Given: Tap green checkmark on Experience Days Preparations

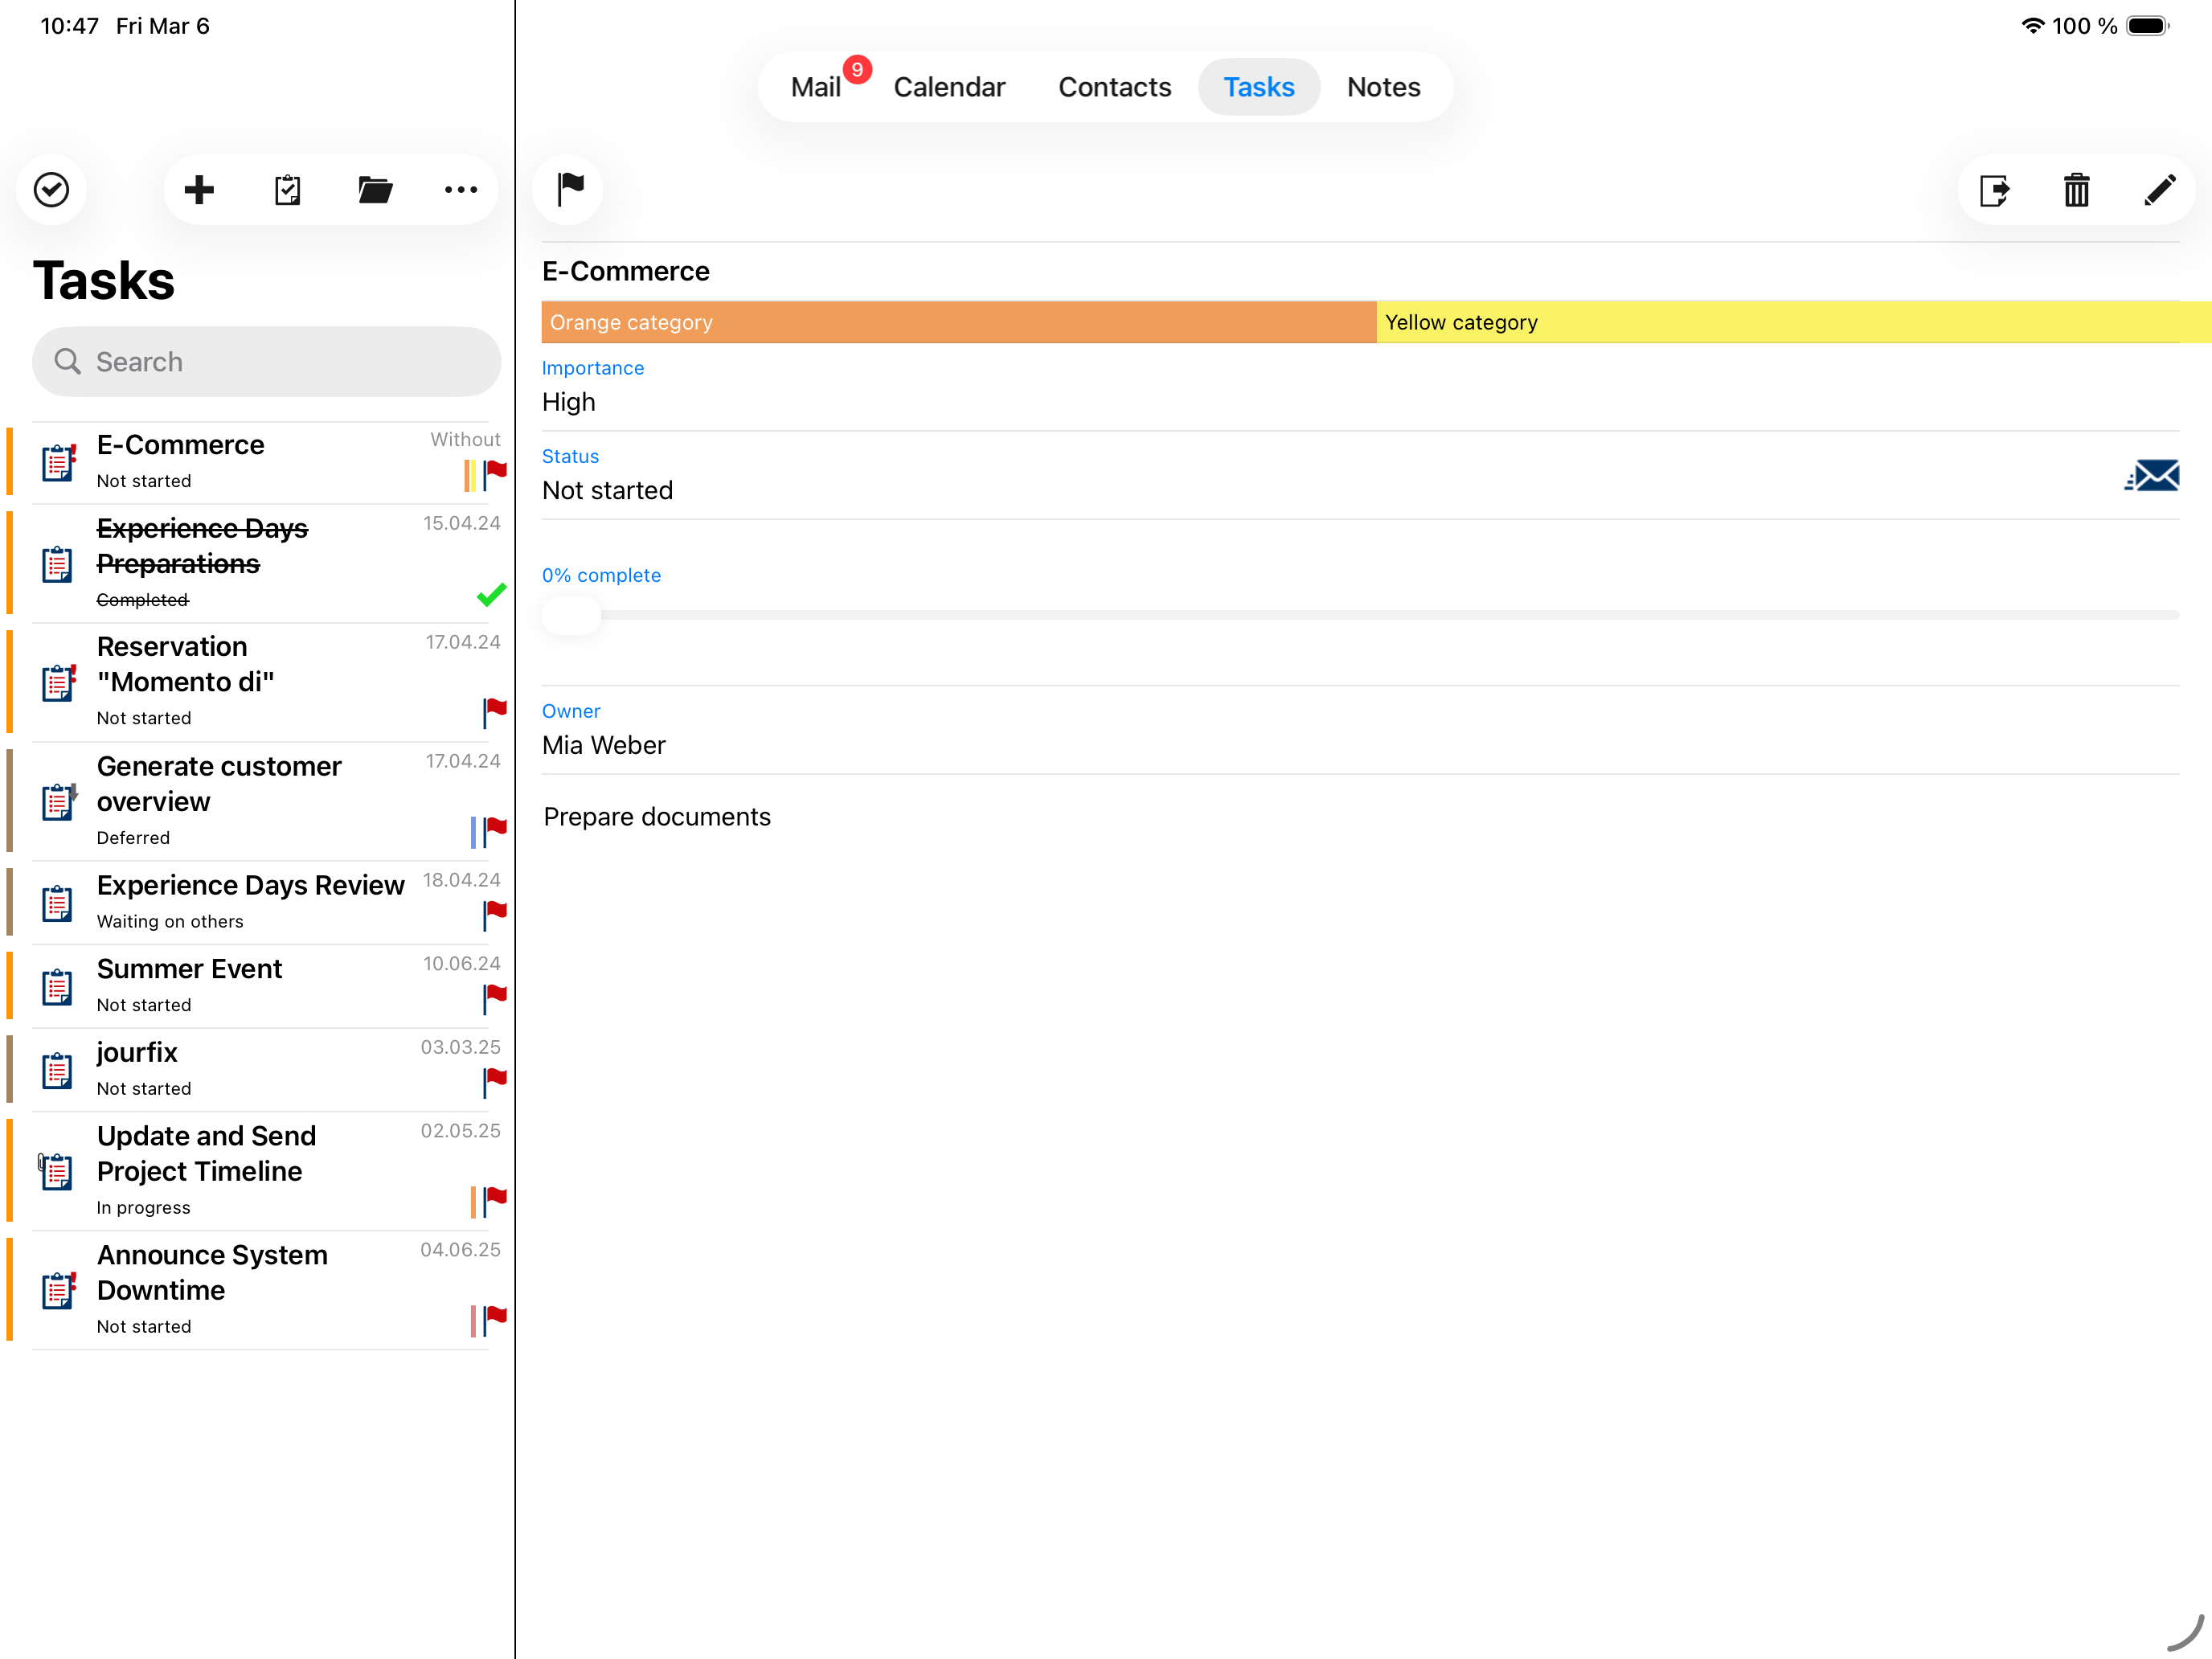Looking at the screenshot, I should (x=491, y=595).
